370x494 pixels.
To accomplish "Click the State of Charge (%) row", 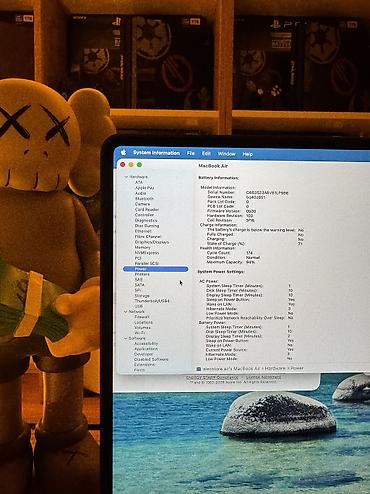I will pyautogui.click(x=255, y=244).
